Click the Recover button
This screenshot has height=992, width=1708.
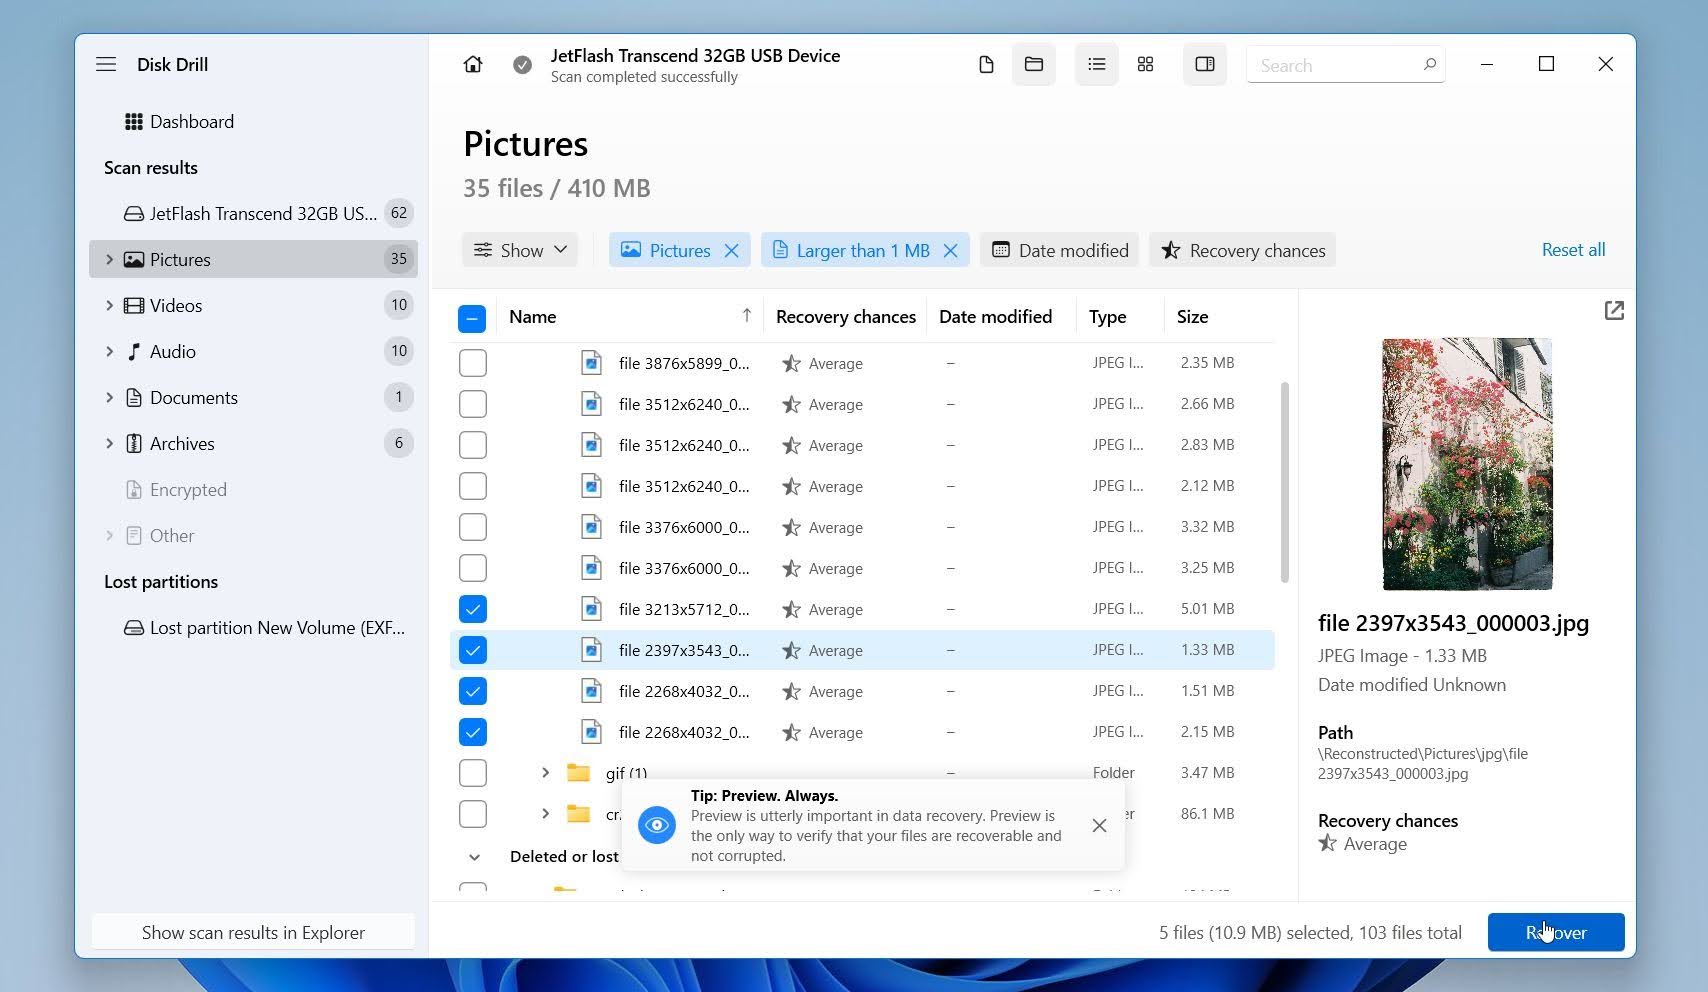pyautogui.click(x=1556, y=932)
